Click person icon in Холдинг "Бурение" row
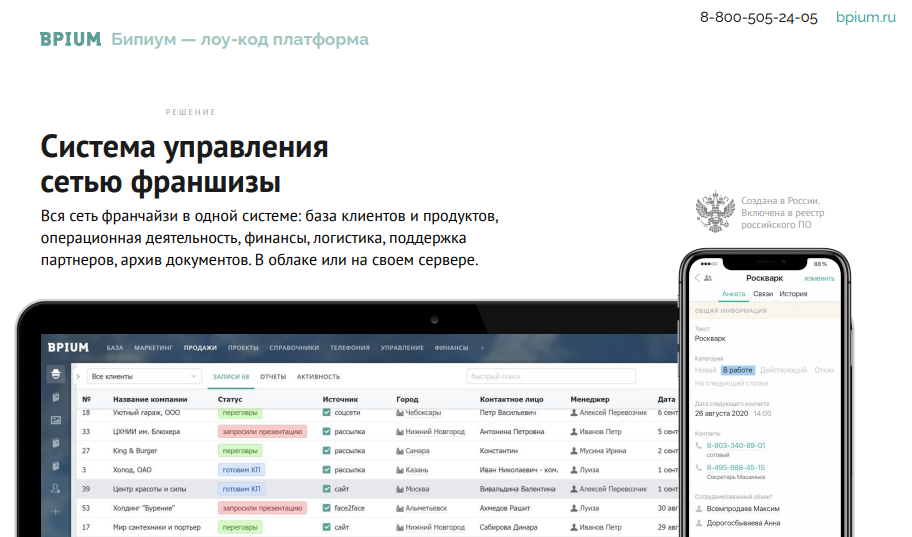Image resolution: width=912 pixels, height=537 pixels. click(x=574, y=508)
